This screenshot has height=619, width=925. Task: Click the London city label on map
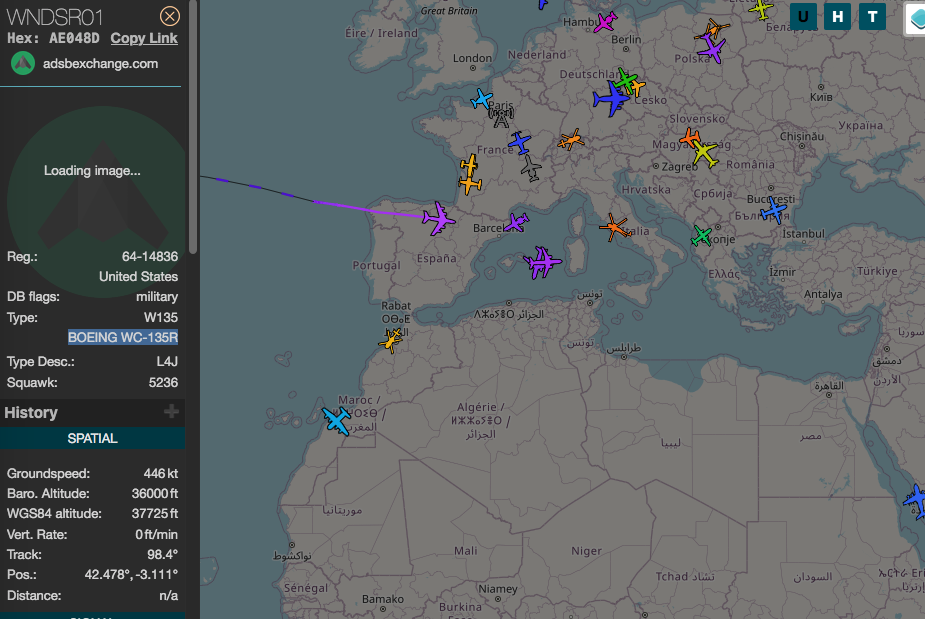[x=473, y=58]
